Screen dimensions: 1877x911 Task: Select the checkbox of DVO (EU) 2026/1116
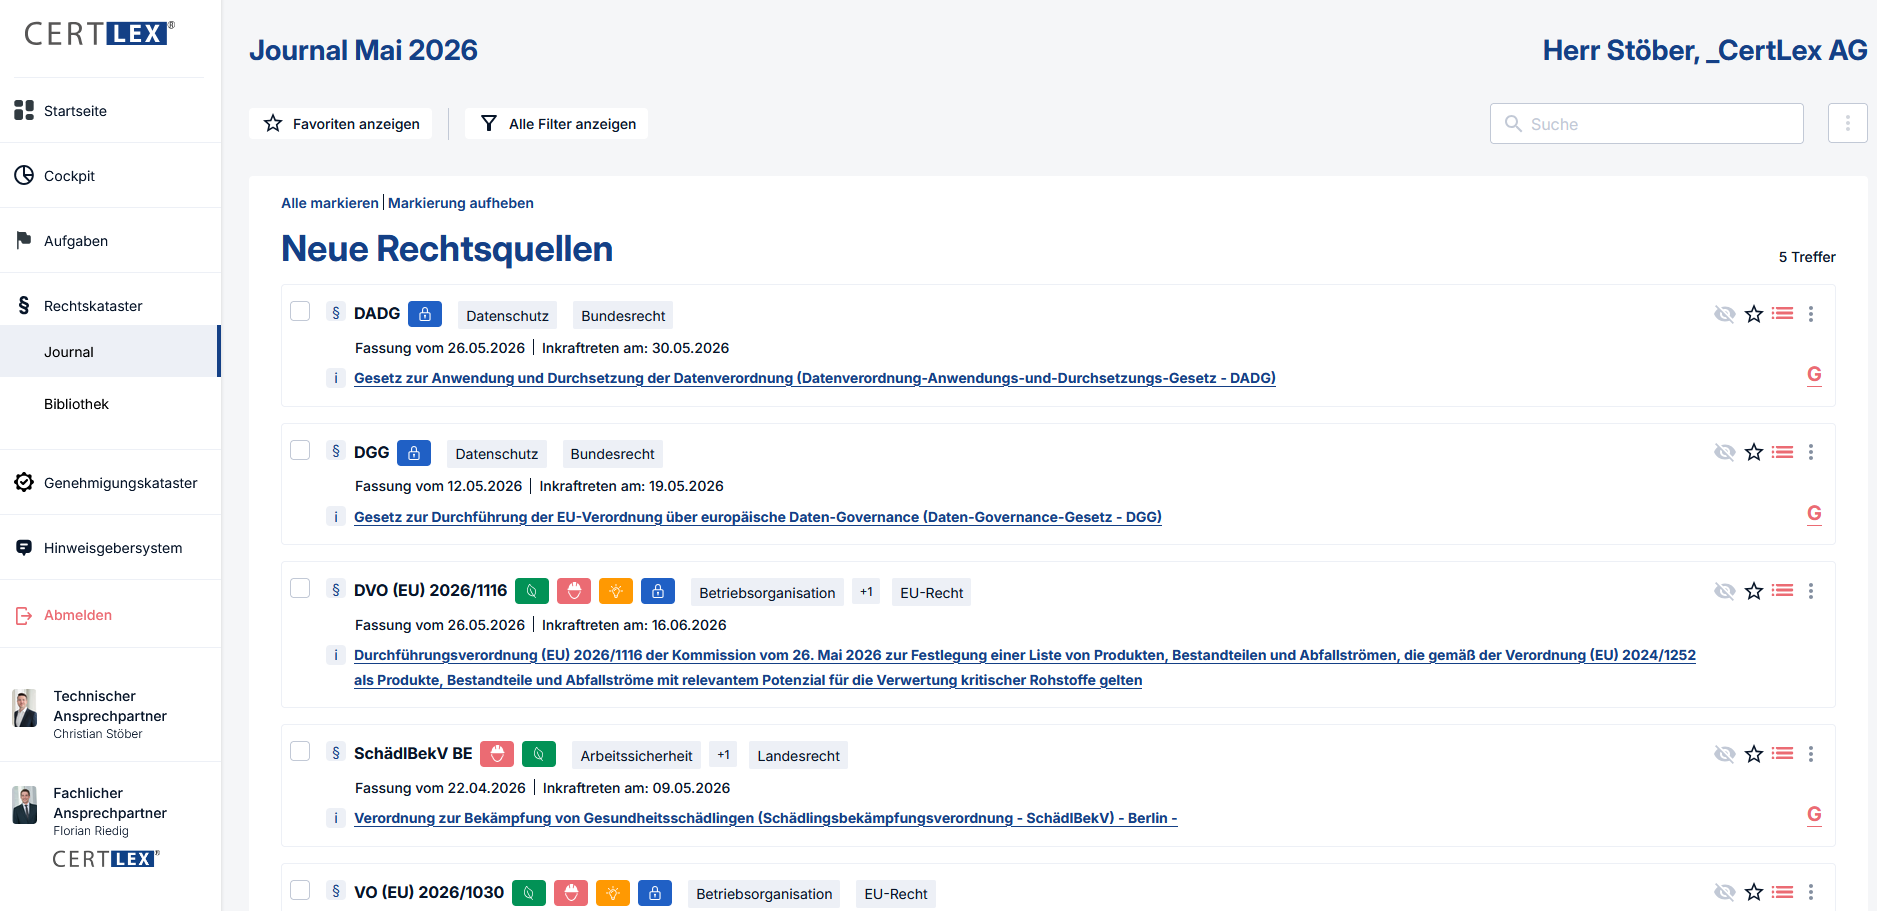300,588
